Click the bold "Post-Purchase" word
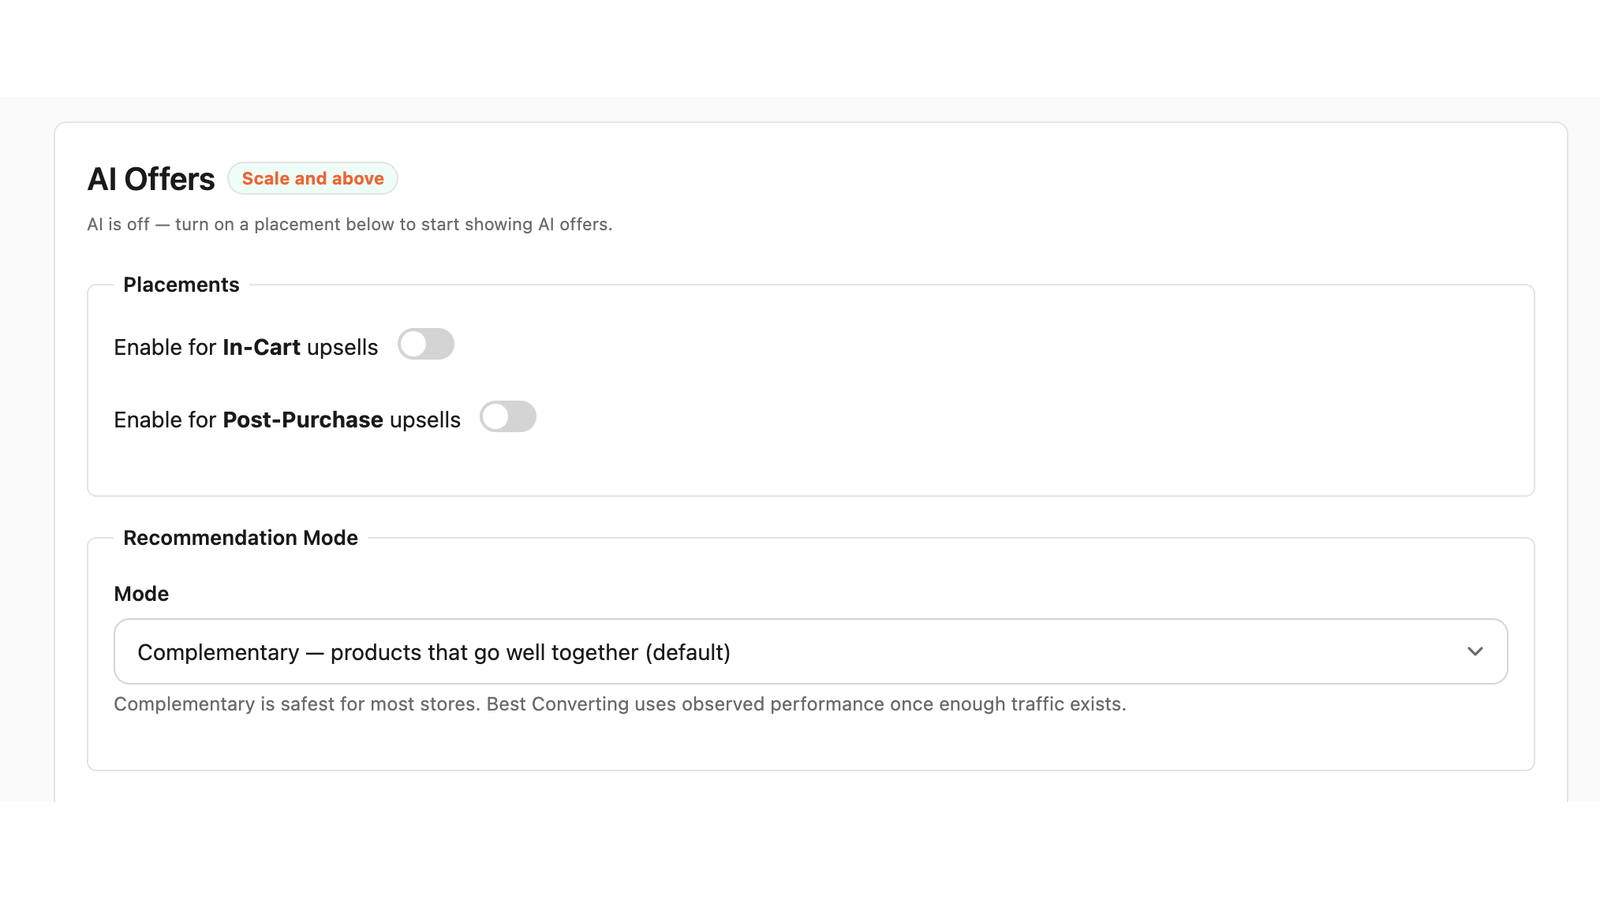This screenshot has width=1600, height=900. 303,420
